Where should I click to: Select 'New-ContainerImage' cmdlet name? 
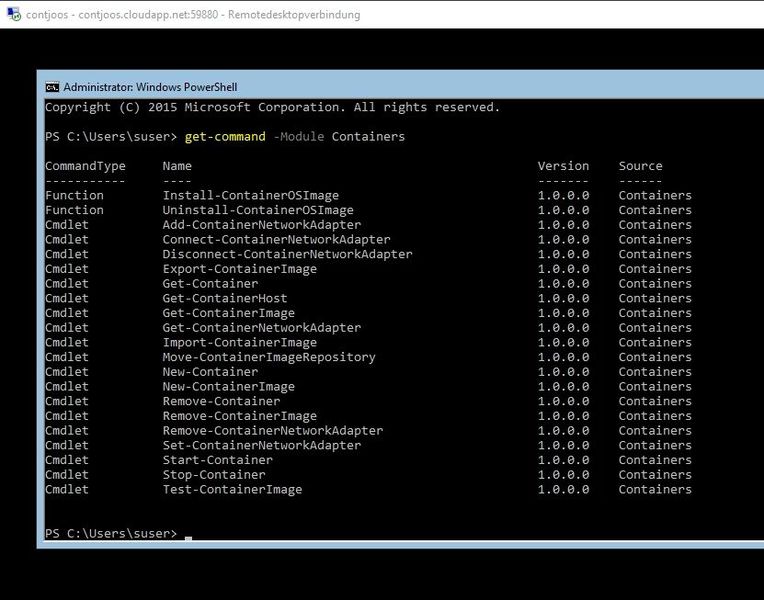(229, 387)
